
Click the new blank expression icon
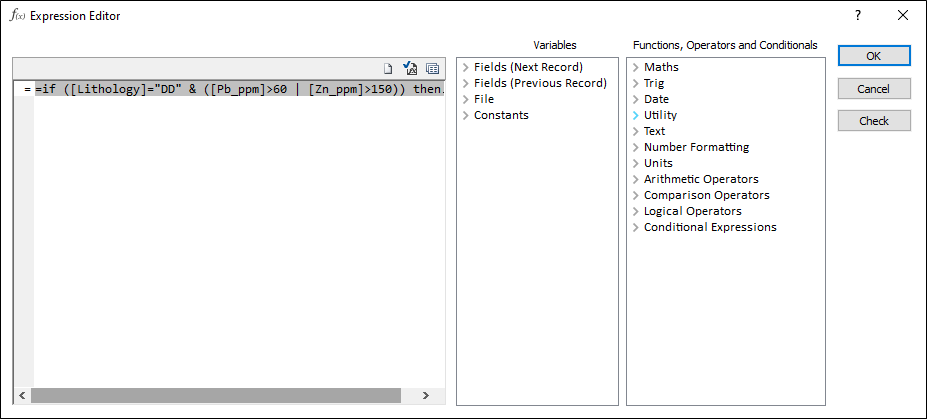click(x=389, y=69)
